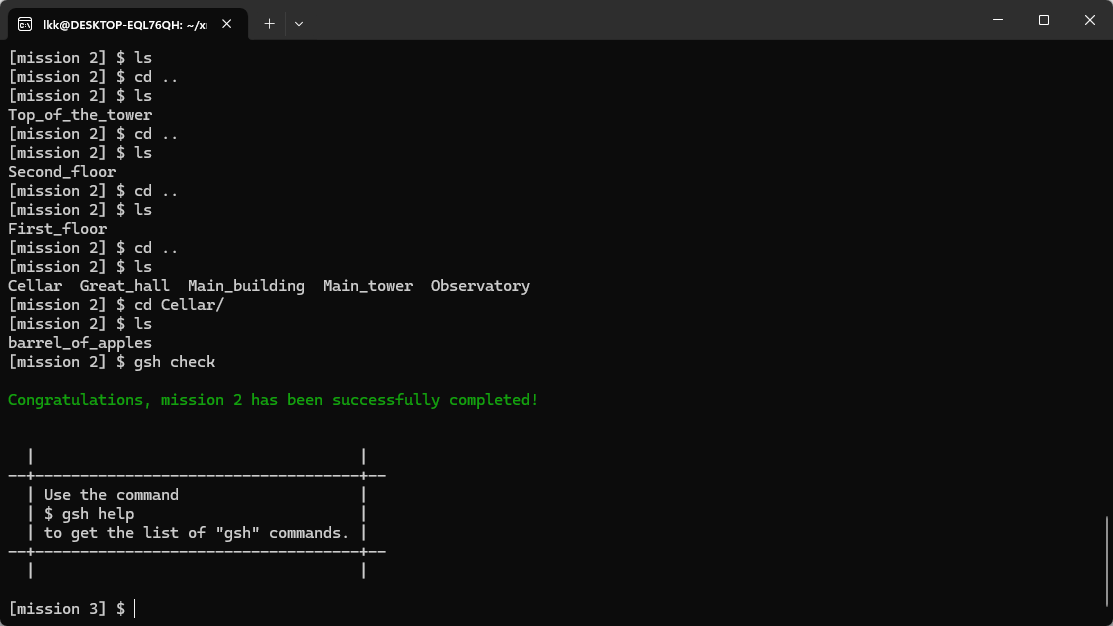The height and width of the screenshot is (626, 1113).
Task: Click Main_building in the directory listing
Action: point(246,286)
